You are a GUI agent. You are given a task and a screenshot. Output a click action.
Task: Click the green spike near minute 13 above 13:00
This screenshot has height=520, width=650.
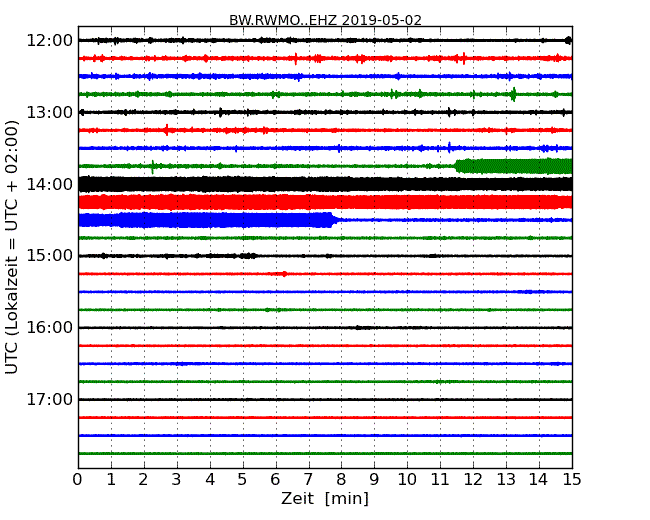[x=514, y=95]
